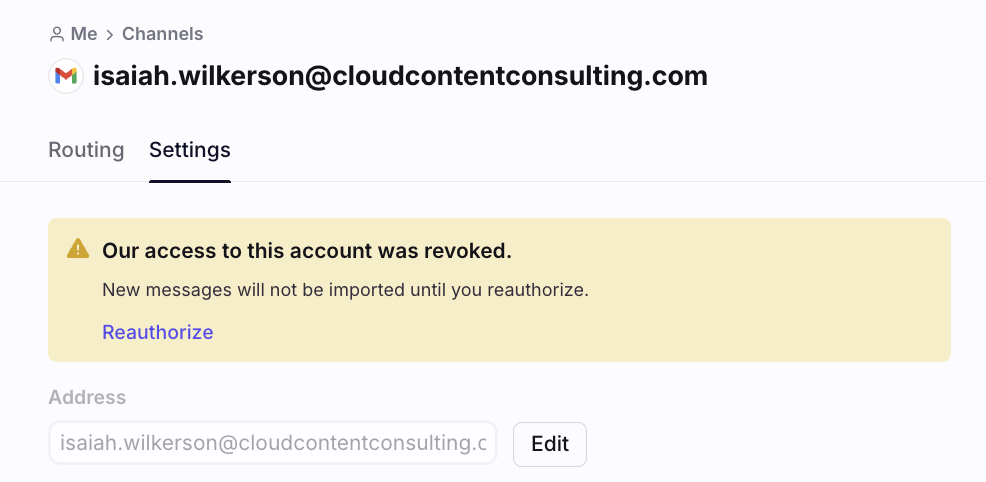Click the person icon in the breadcrumb
986x482 pixels.
(57, 34)
